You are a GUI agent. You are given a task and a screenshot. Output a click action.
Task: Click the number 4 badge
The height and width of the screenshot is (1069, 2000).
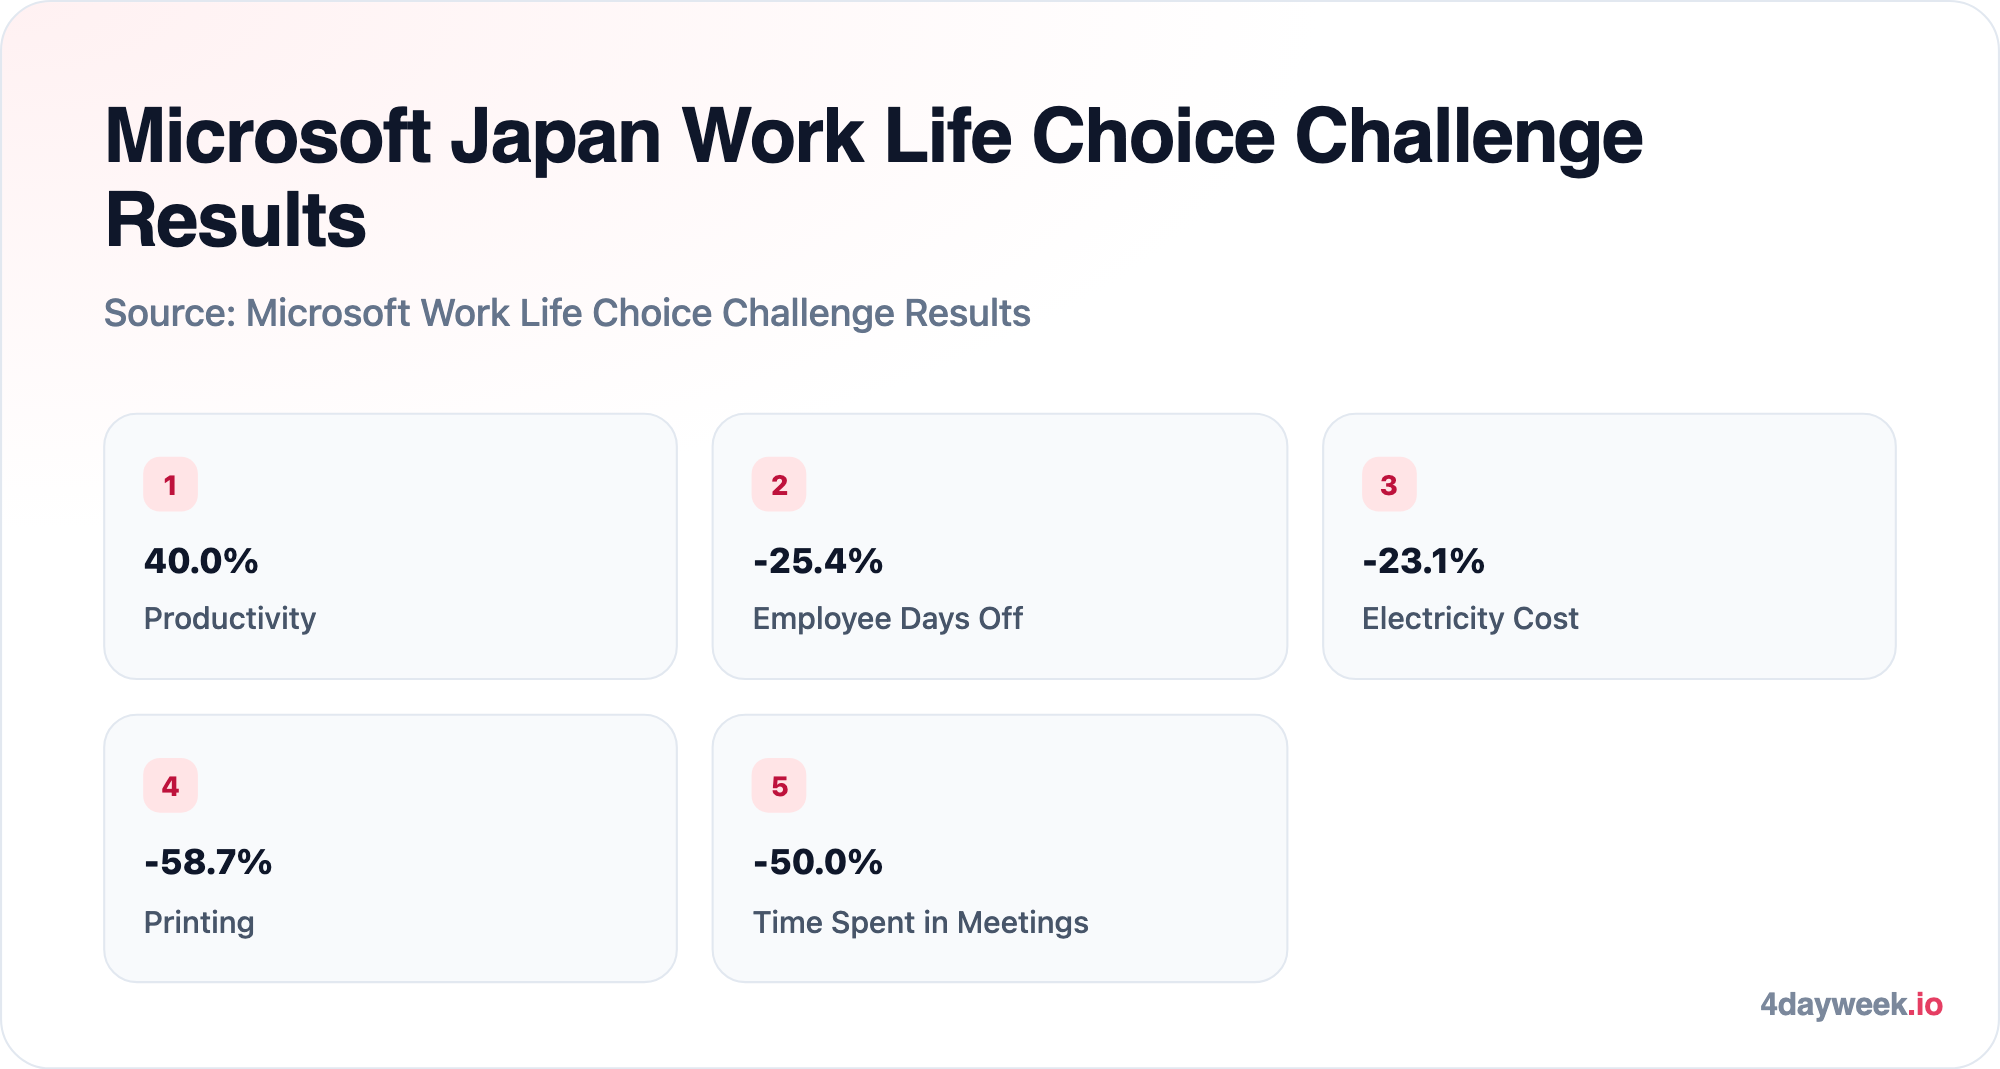[170, 786]
